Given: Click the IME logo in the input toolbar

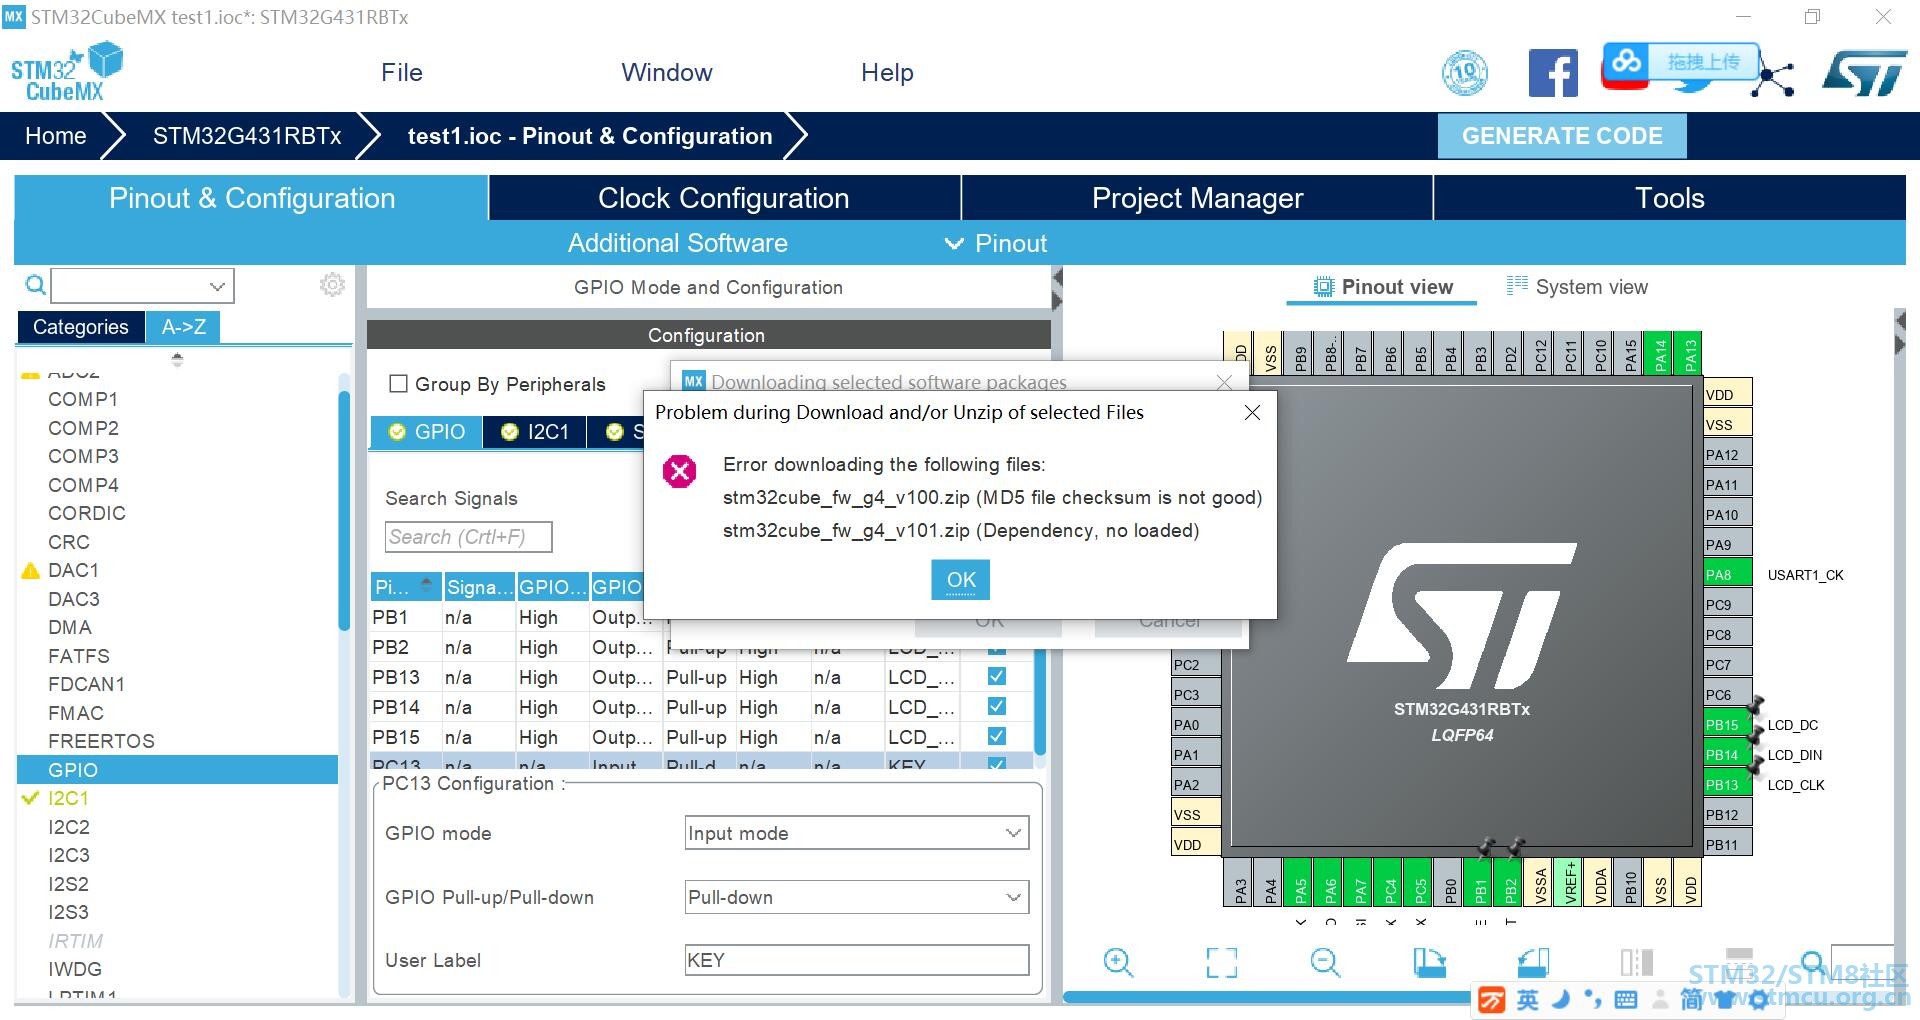Looking at the screenshot, I should pos(1491,1000).
